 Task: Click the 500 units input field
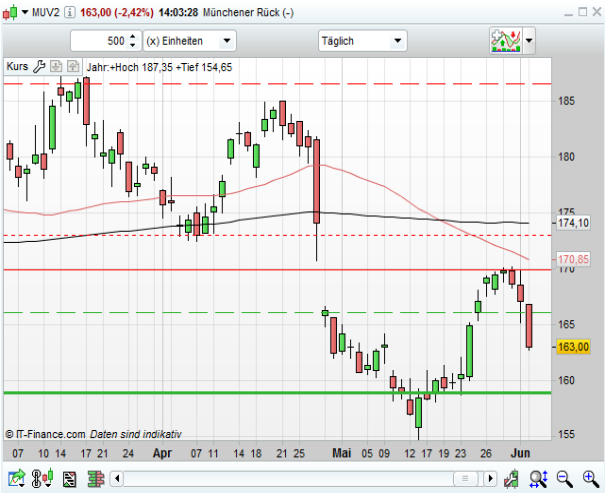[99, 41]
